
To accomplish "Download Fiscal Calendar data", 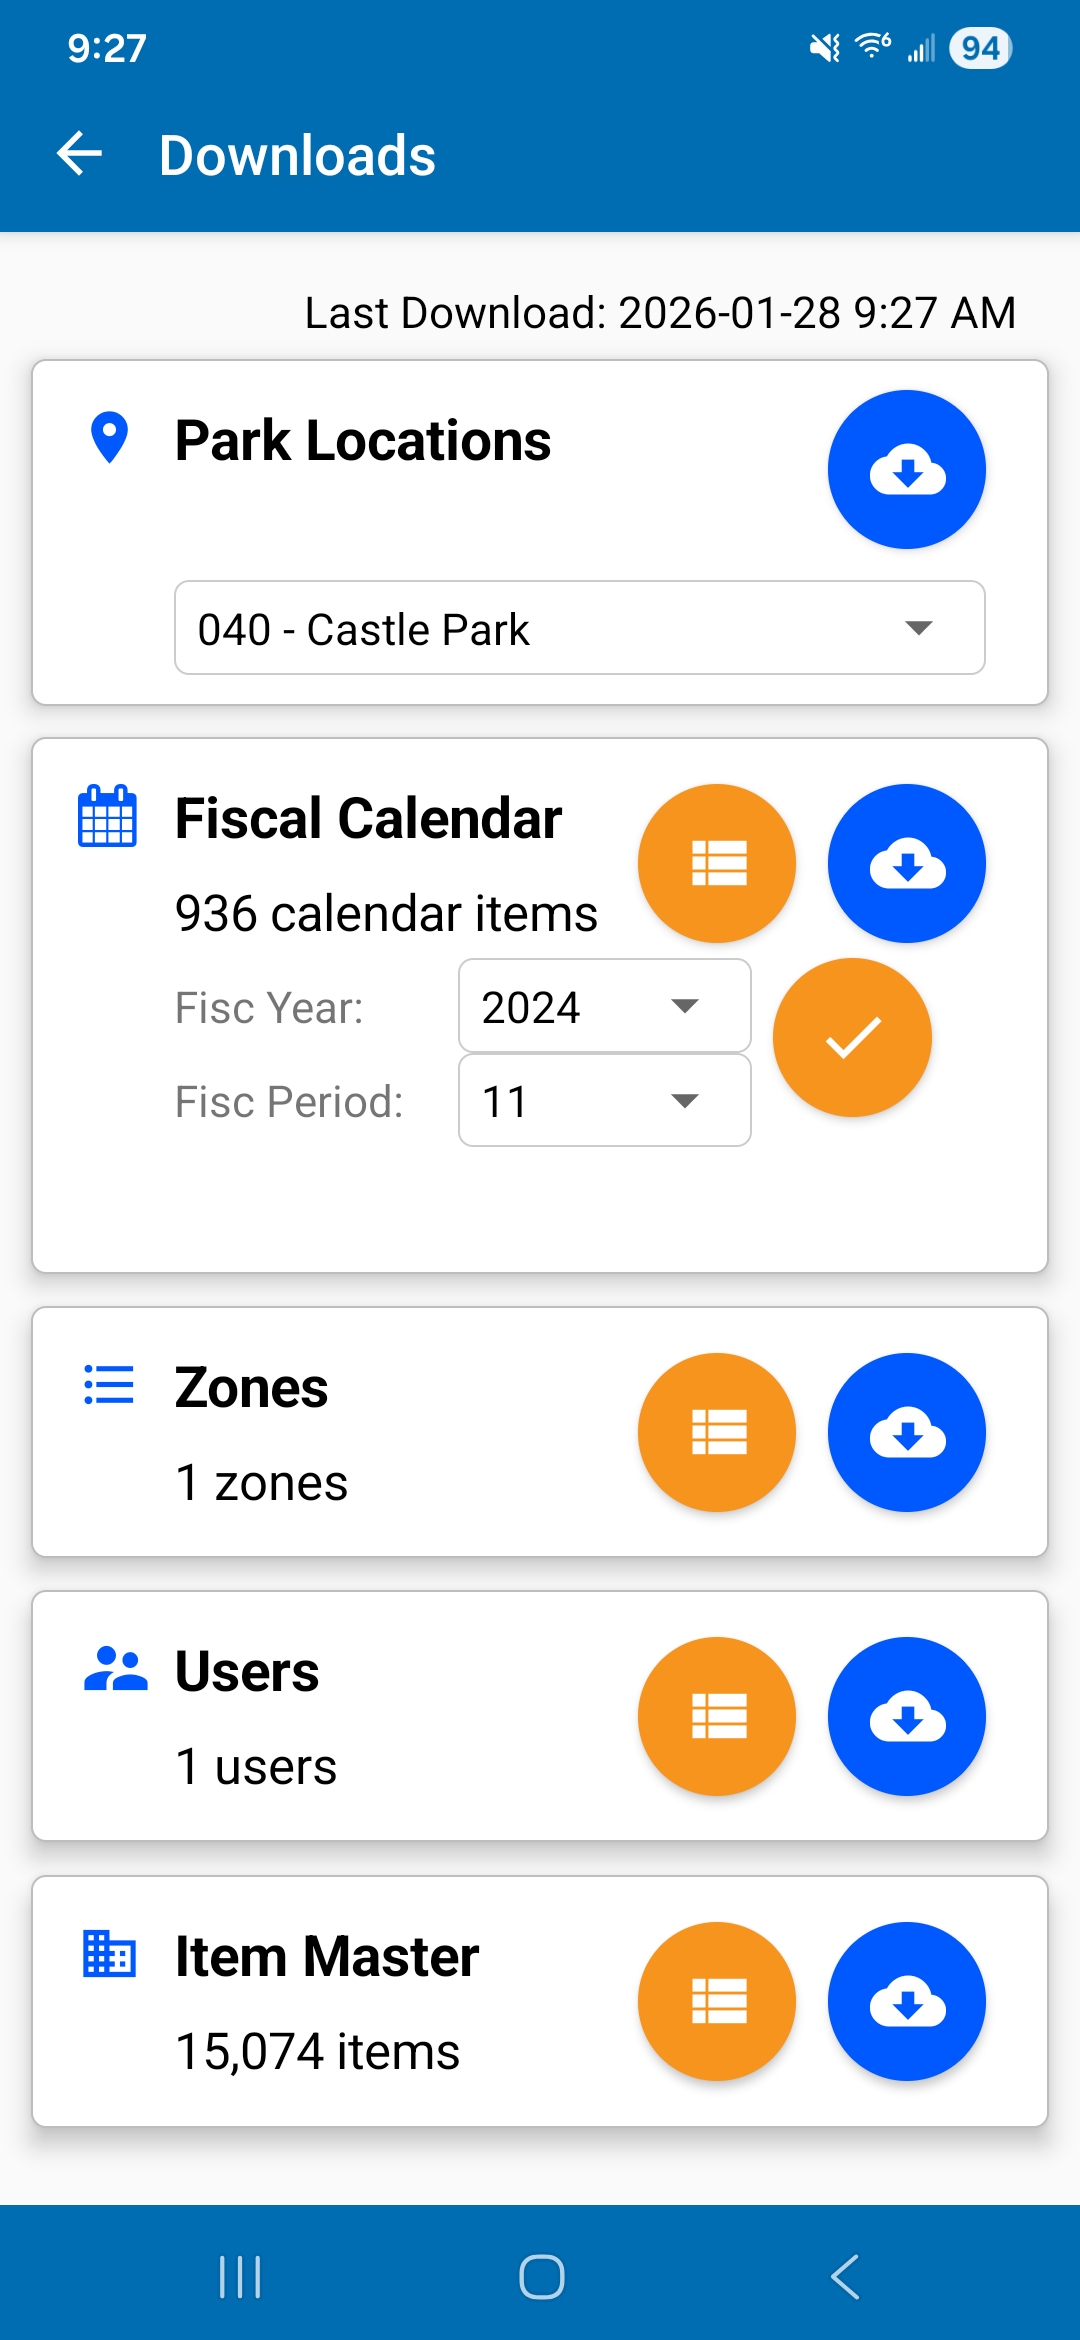I will pos(906,863).
